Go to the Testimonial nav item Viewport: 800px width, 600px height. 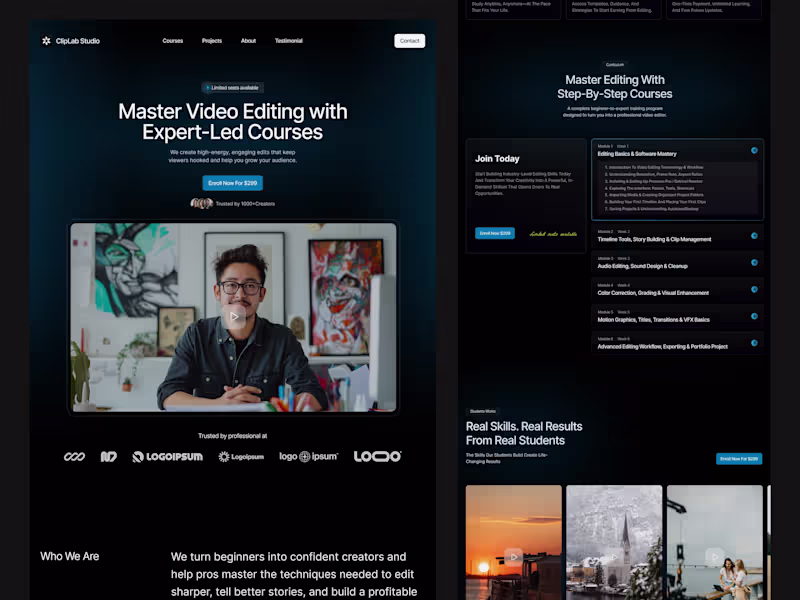click(289, 41)
